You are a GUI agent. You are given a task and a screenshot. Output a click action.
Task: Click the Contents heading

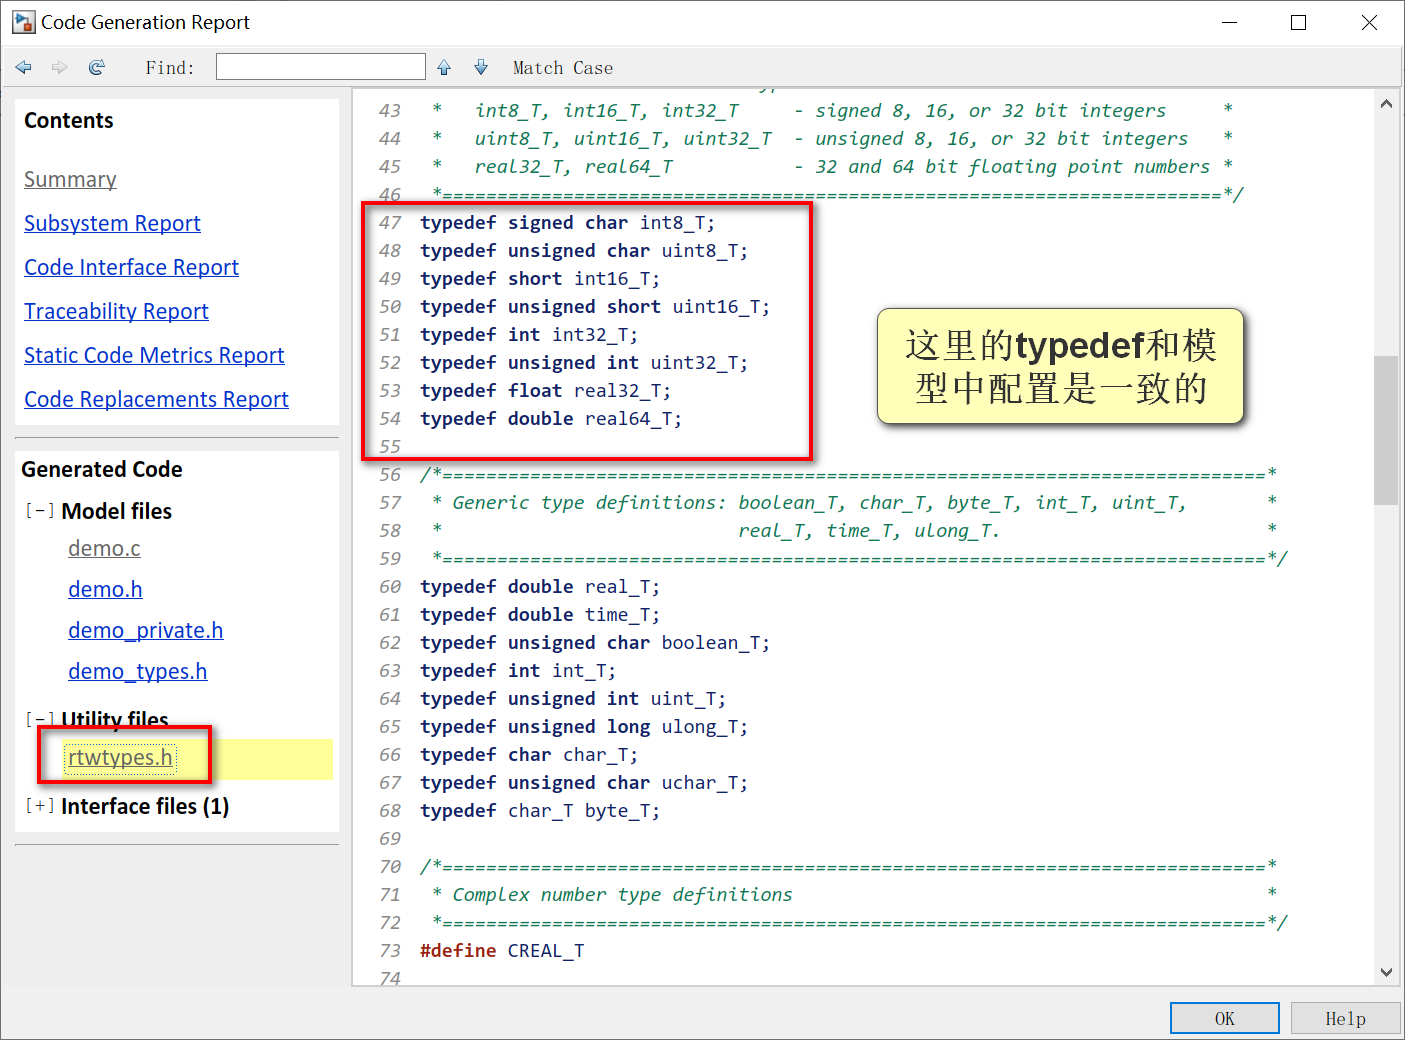click(x=69, y=120)
